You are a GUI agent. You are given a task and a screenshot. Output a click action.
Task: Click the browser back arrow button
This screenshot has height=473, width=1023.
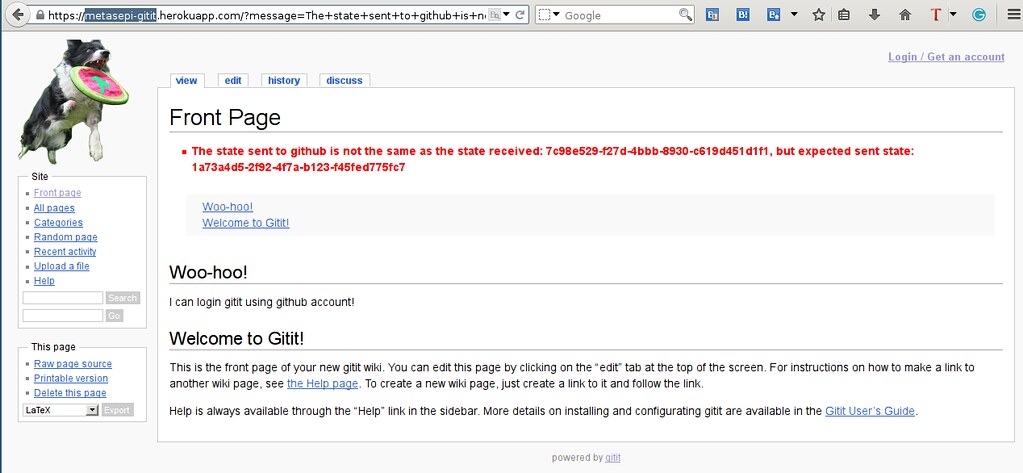tap(18, 14)
